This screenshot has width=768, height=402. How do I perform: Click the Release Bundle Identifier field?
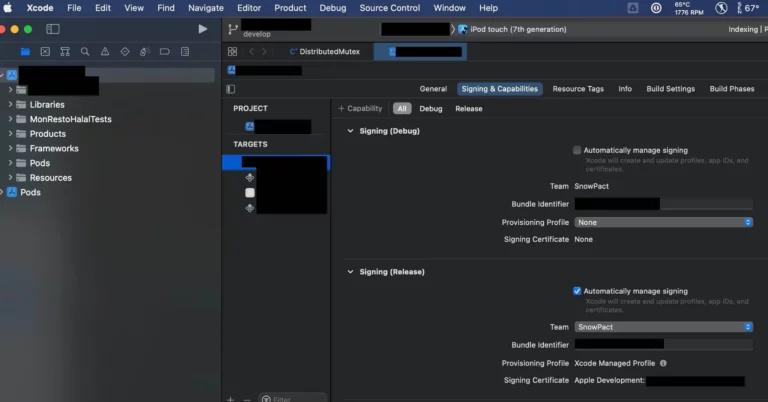point(663,345)
